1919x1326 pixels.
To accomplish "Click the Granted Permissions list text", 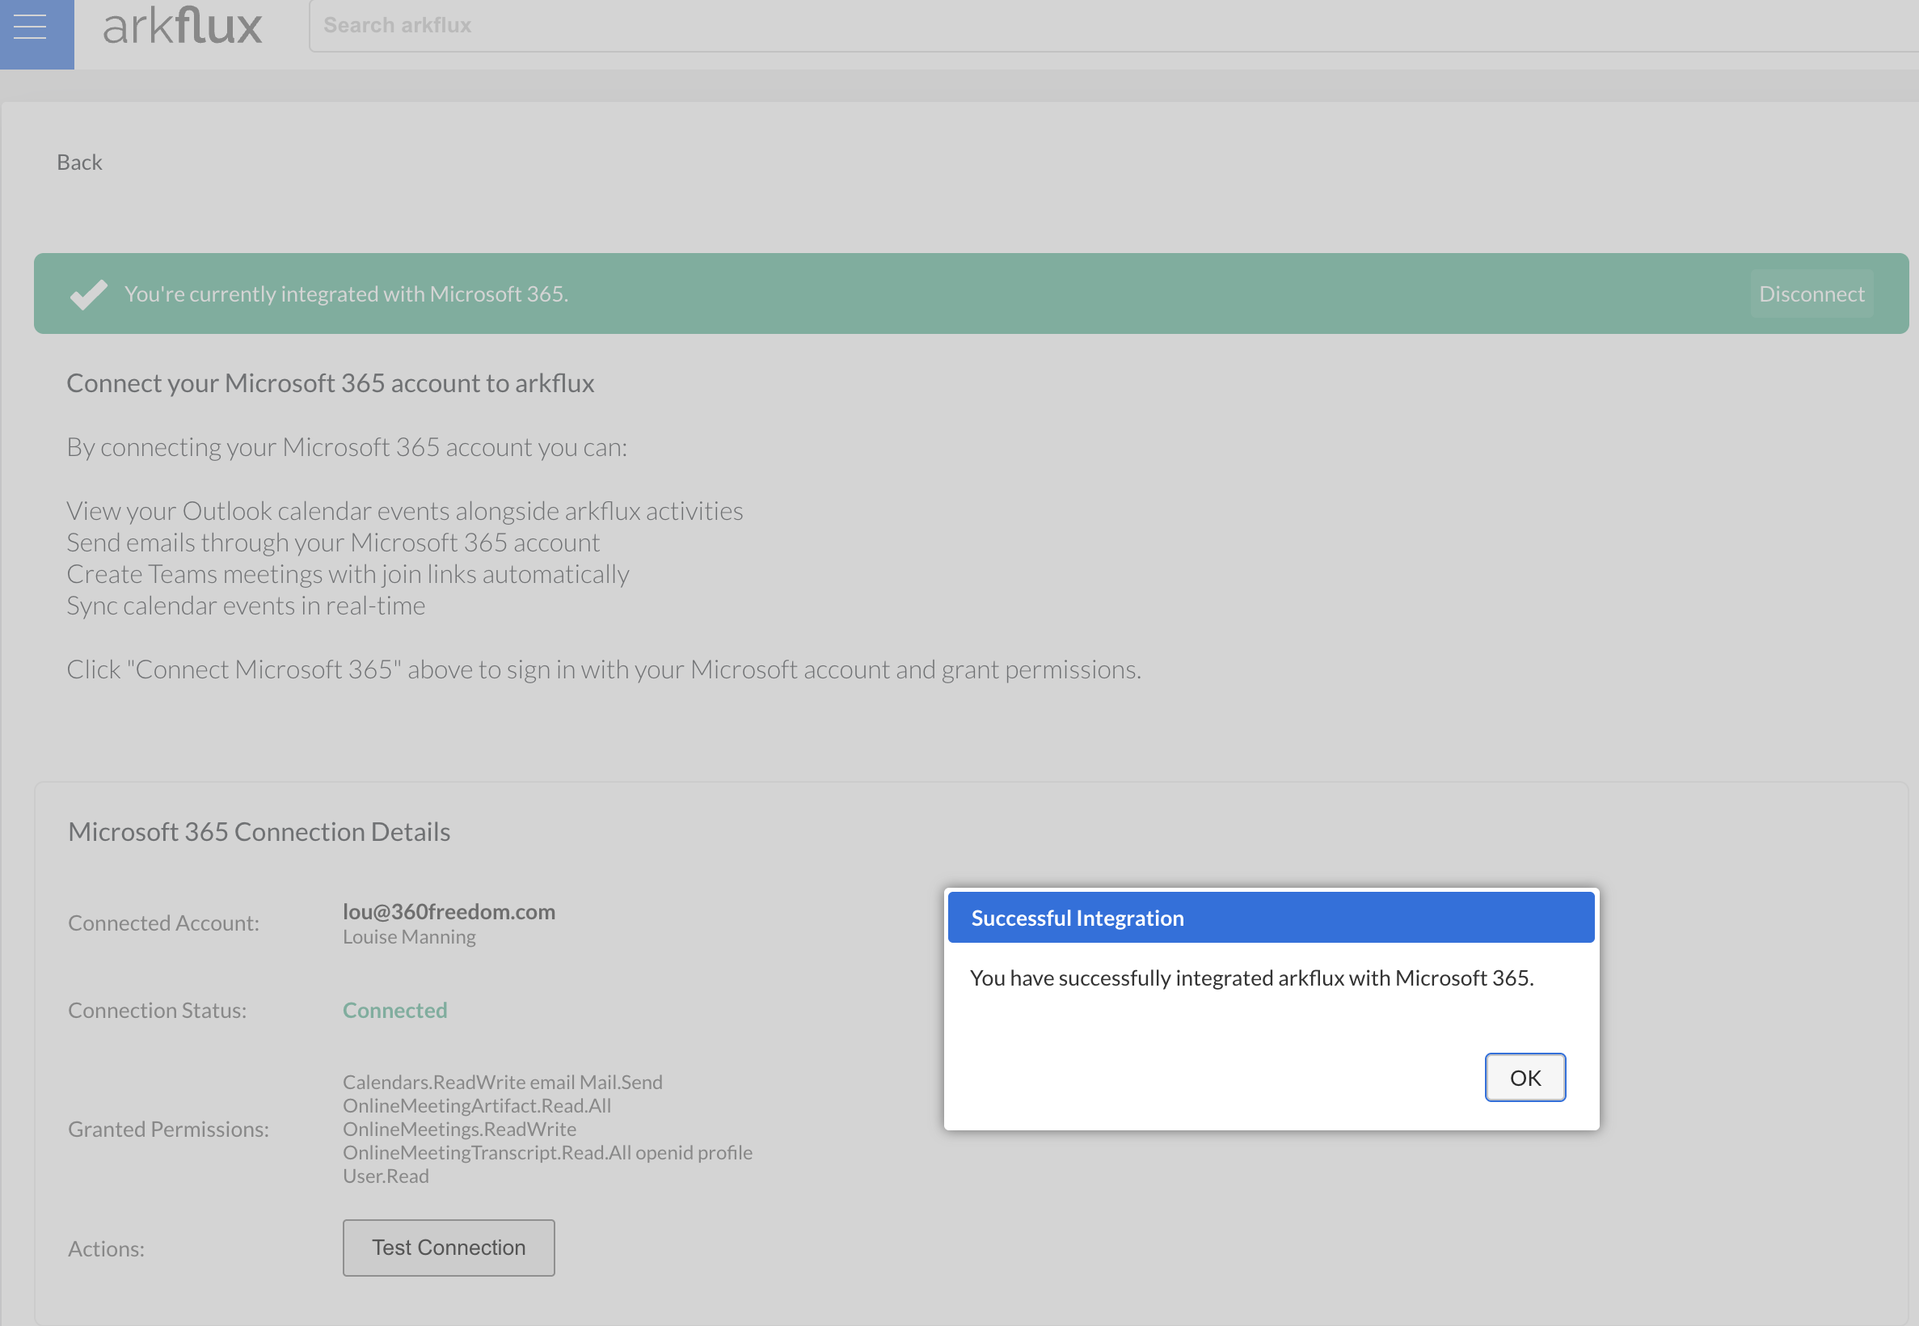I will pyautogui.click(x=547, y=1128).
